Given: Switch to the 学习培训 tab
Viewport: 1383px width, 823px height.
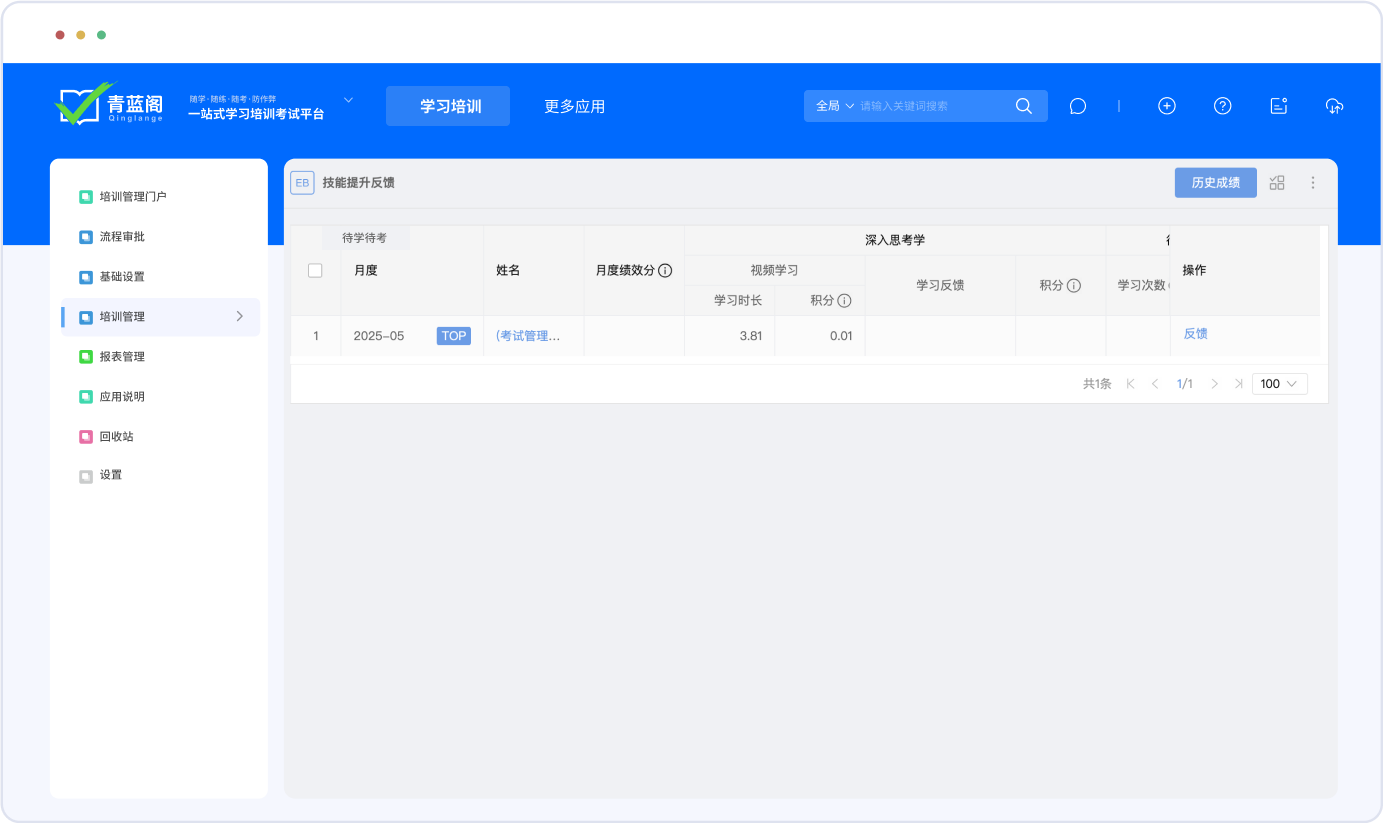Looking at the screenshot, I should [448, 106].
